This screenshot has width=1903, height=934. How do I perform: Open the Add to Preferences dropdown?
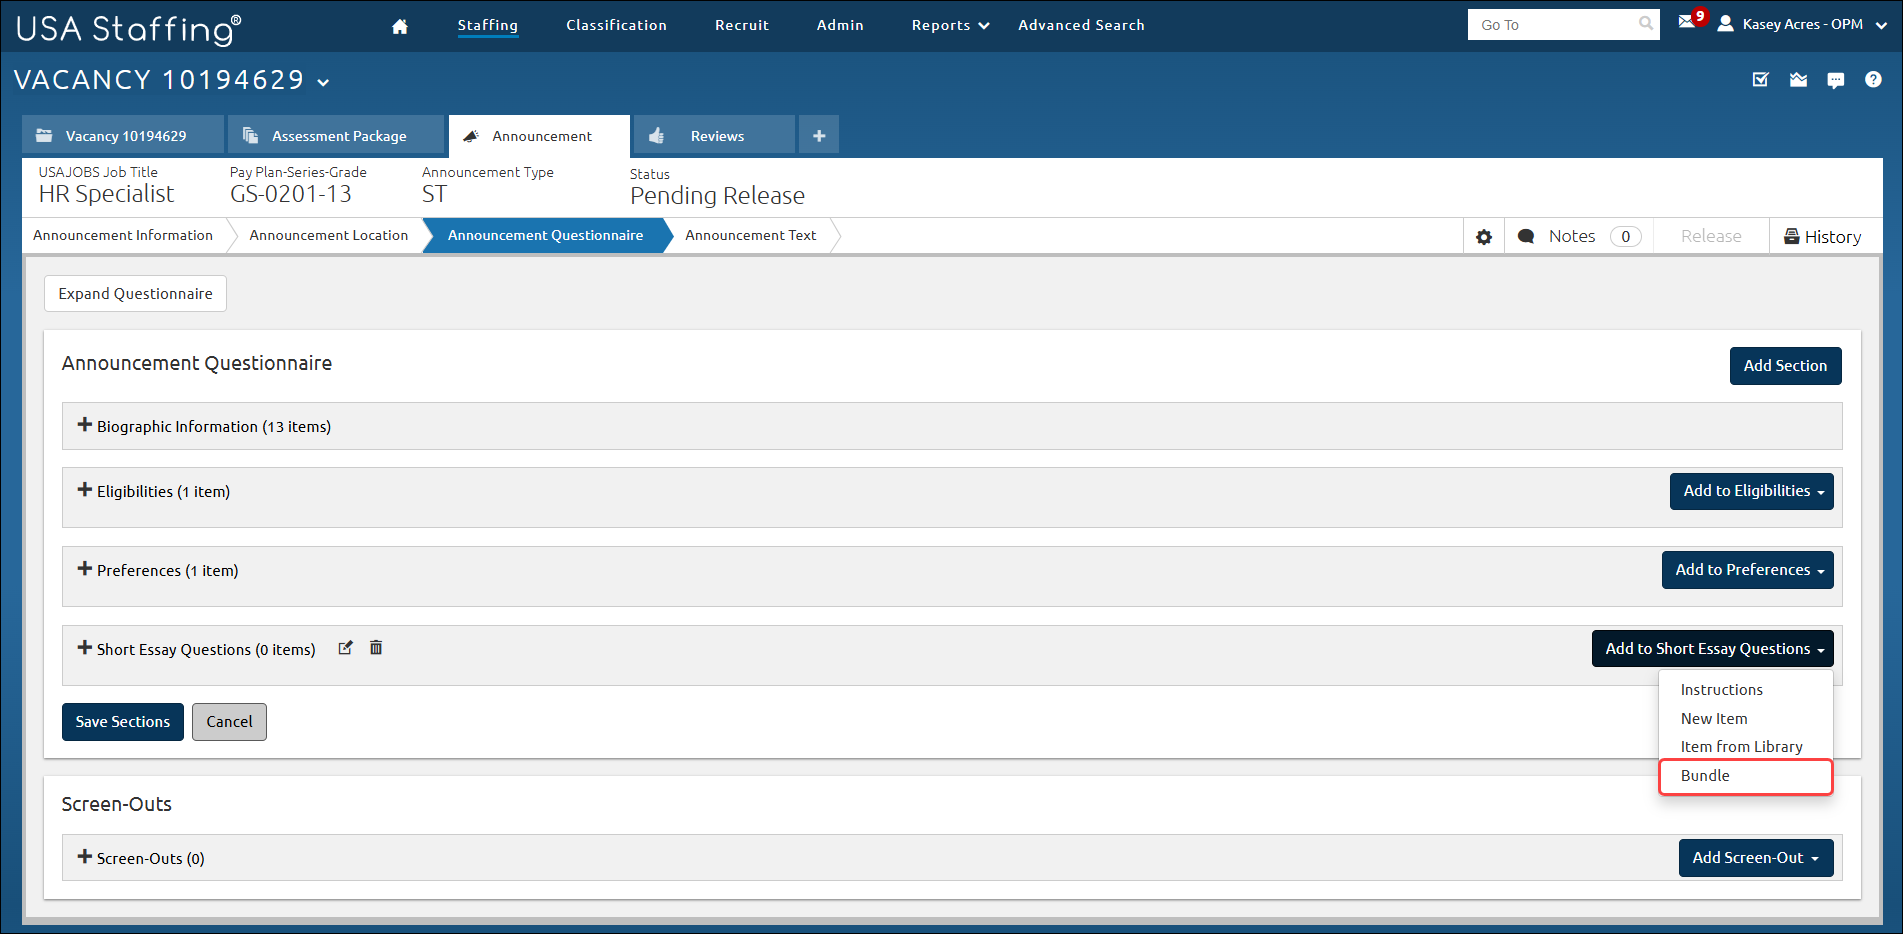click(x=1748, y=570)
